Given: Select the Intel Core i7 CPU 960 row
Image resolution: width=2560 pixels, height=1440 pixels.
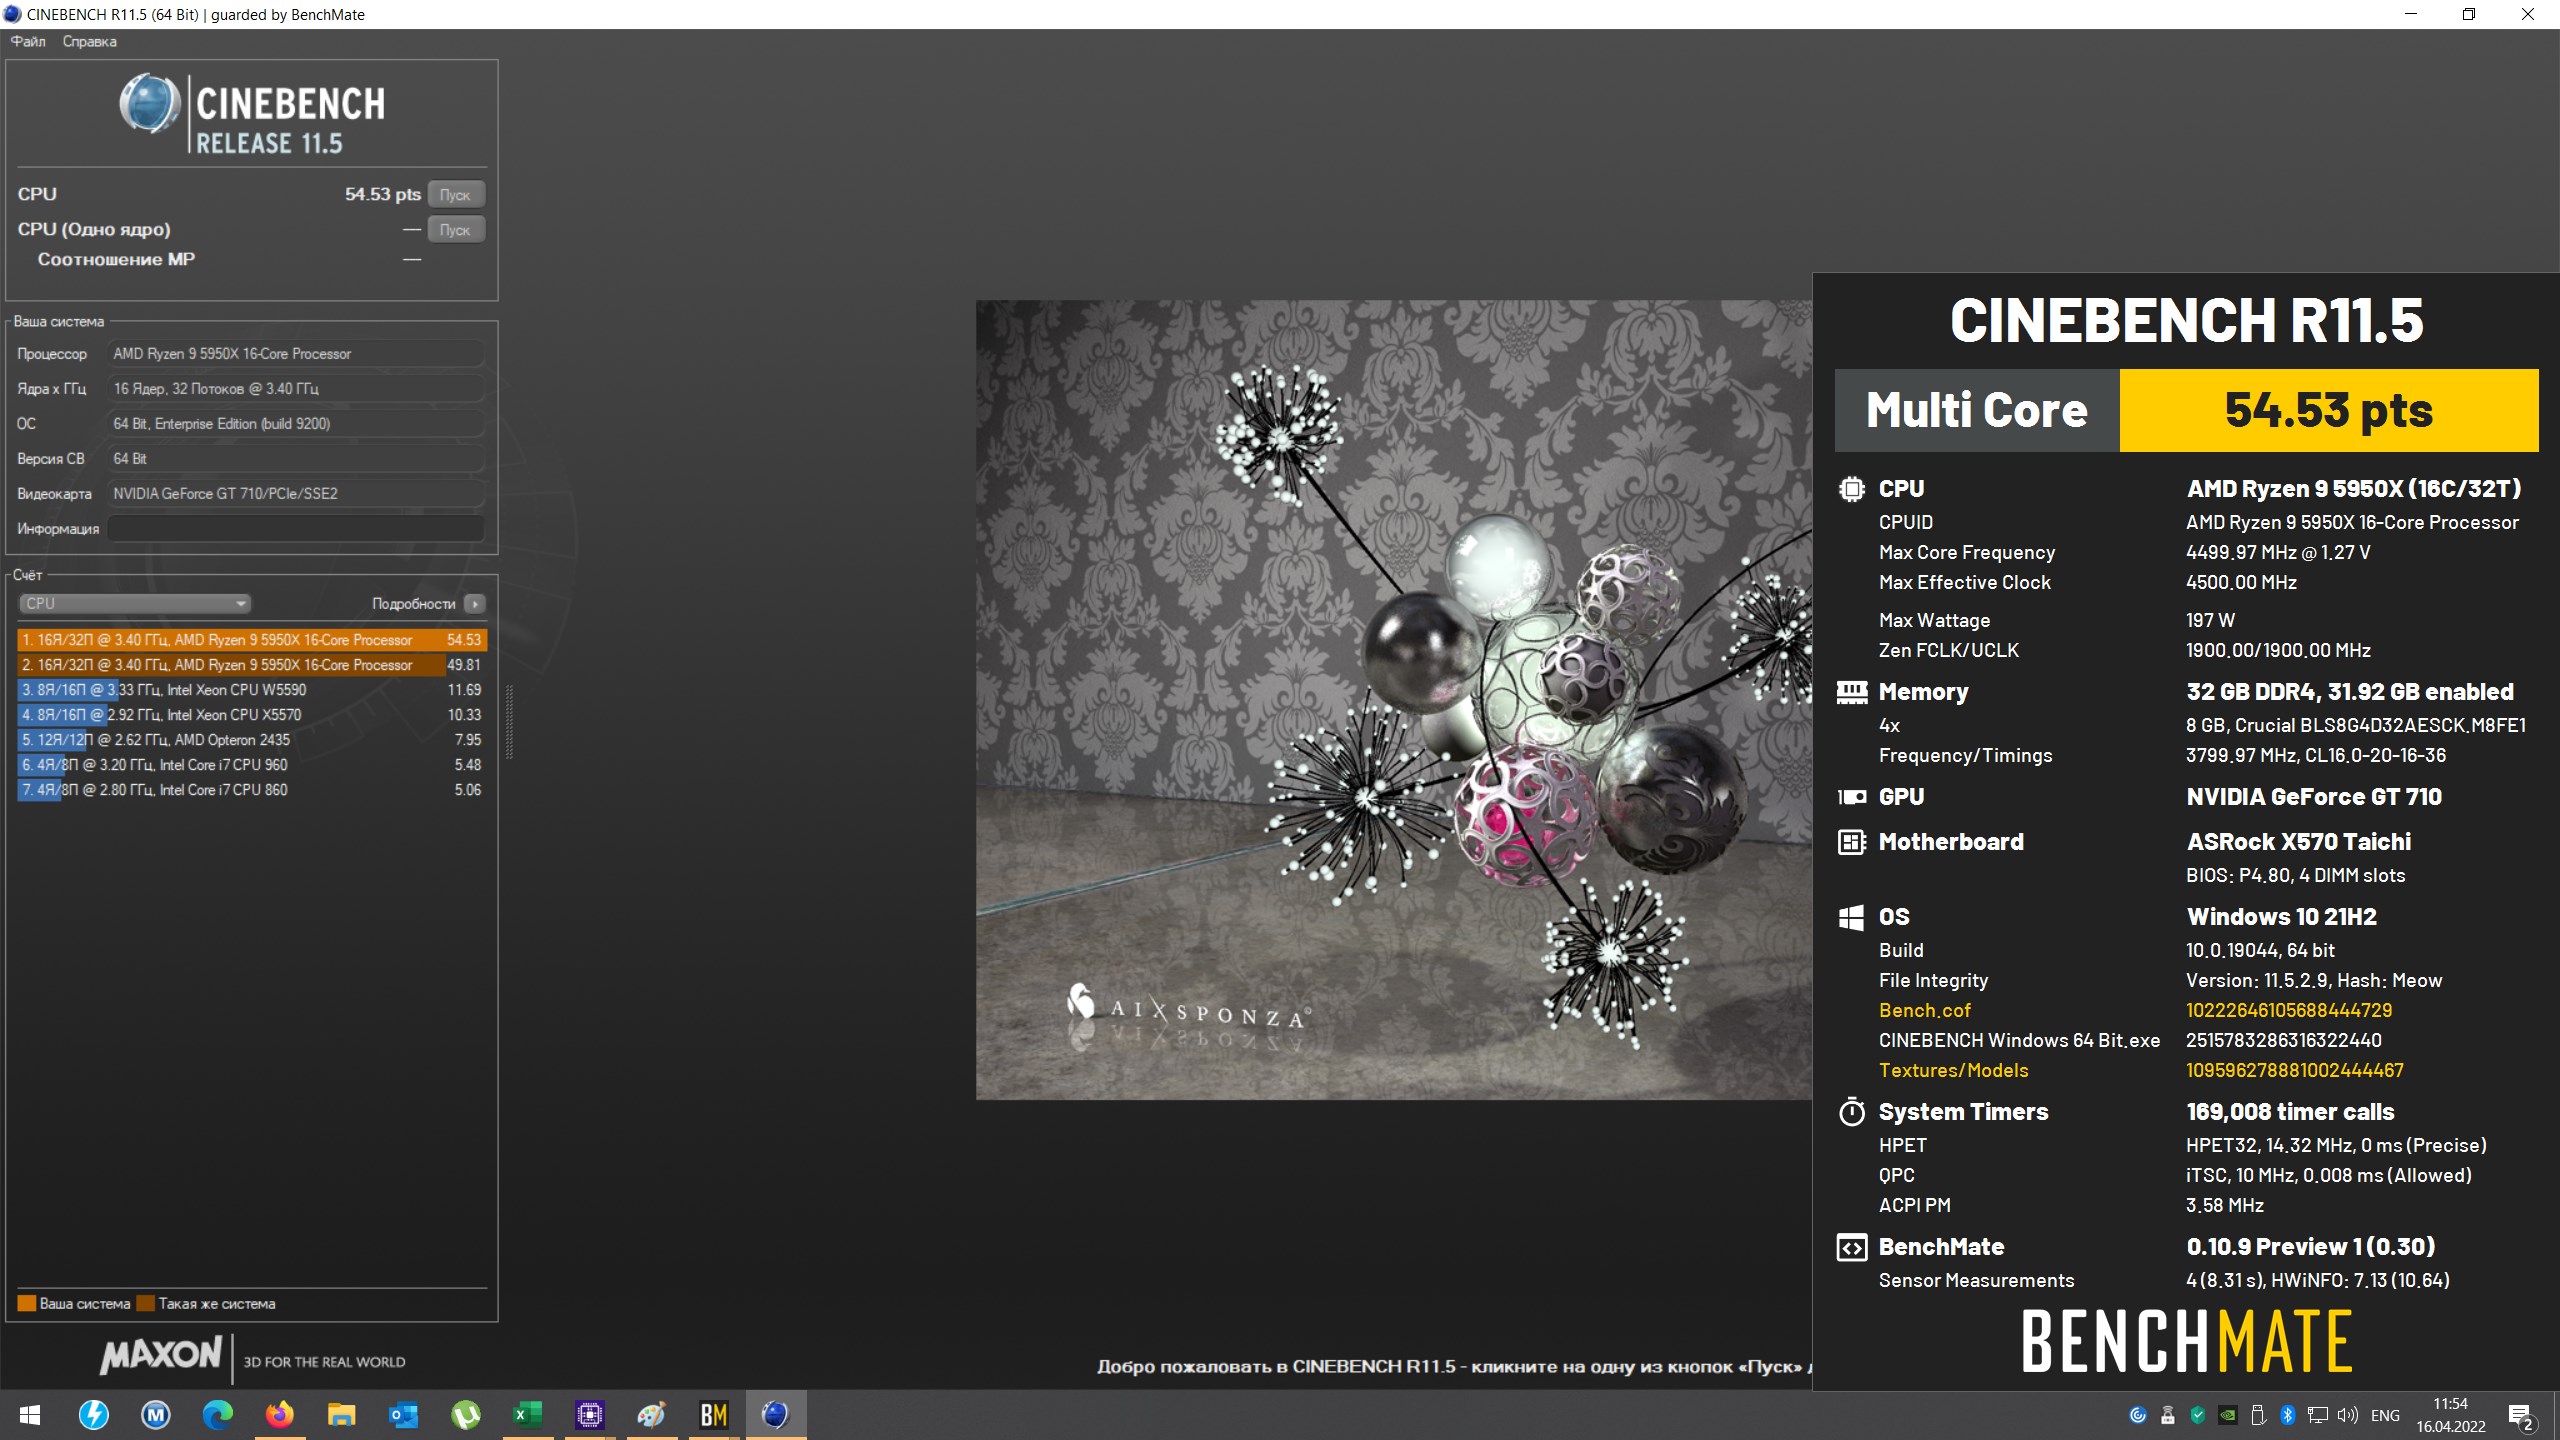Looking at the screenshot, I should coord(252,765).
